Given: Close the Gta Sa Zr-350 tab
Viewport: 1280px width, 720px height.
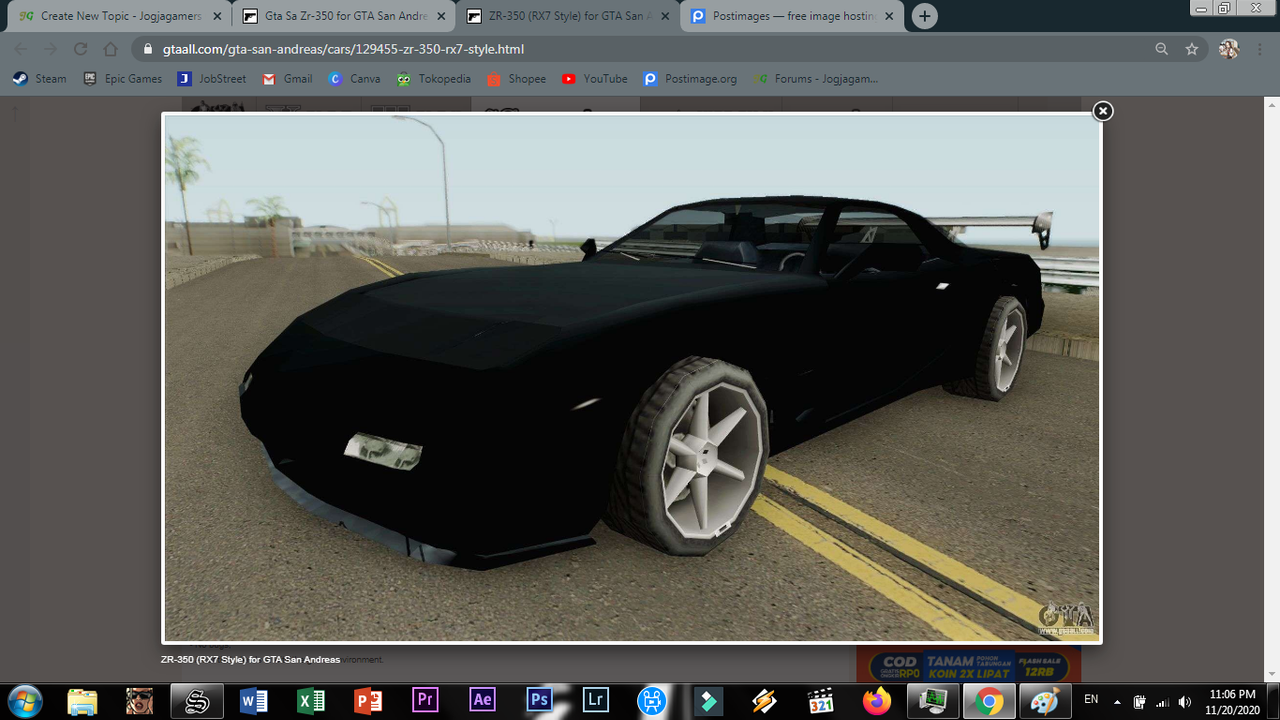Looking at the screenshot, I should [441, 16].
